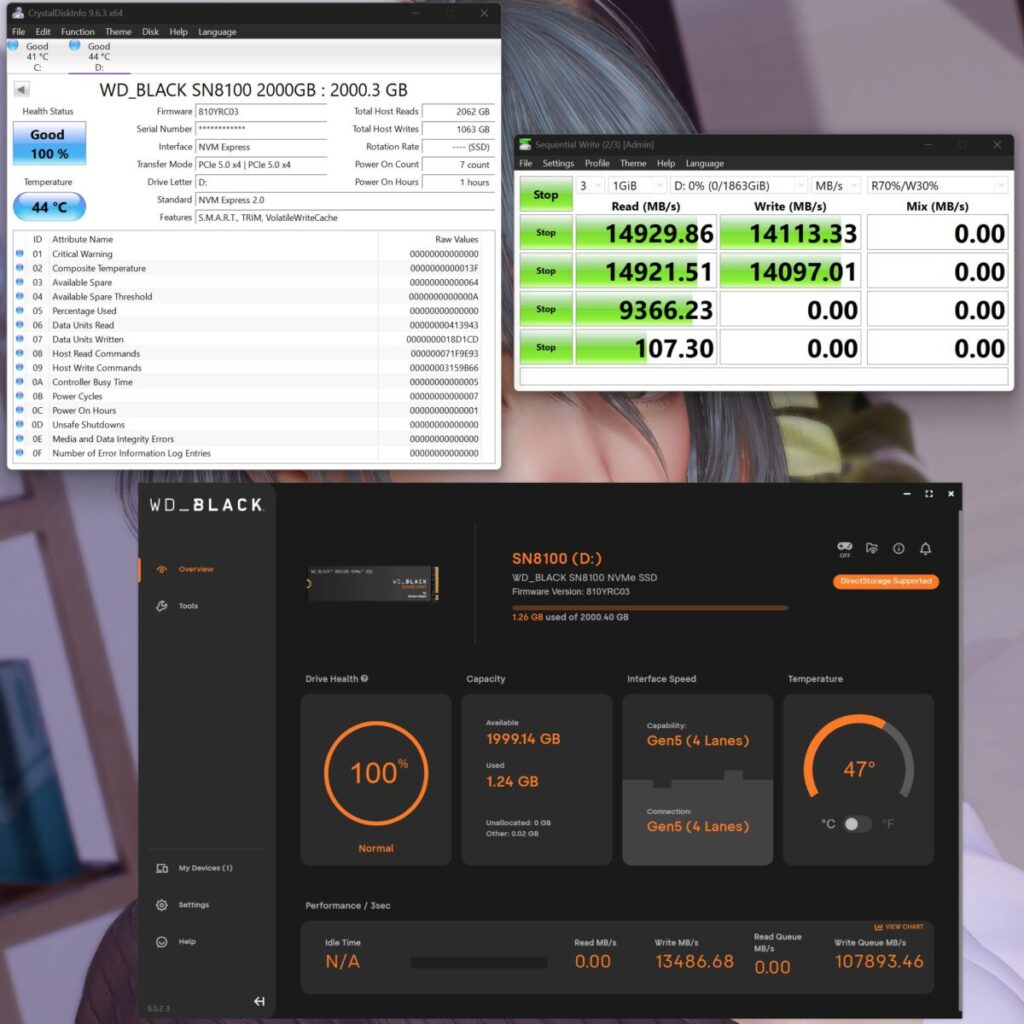1024x1024 pixels.
Task: Click the SN8100 drive thumbnail image
Action: click(x=373, y=583)
